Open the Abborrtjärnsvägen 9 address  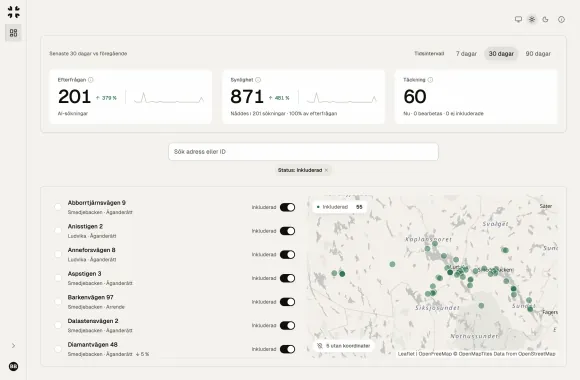(x=97, y=203)
